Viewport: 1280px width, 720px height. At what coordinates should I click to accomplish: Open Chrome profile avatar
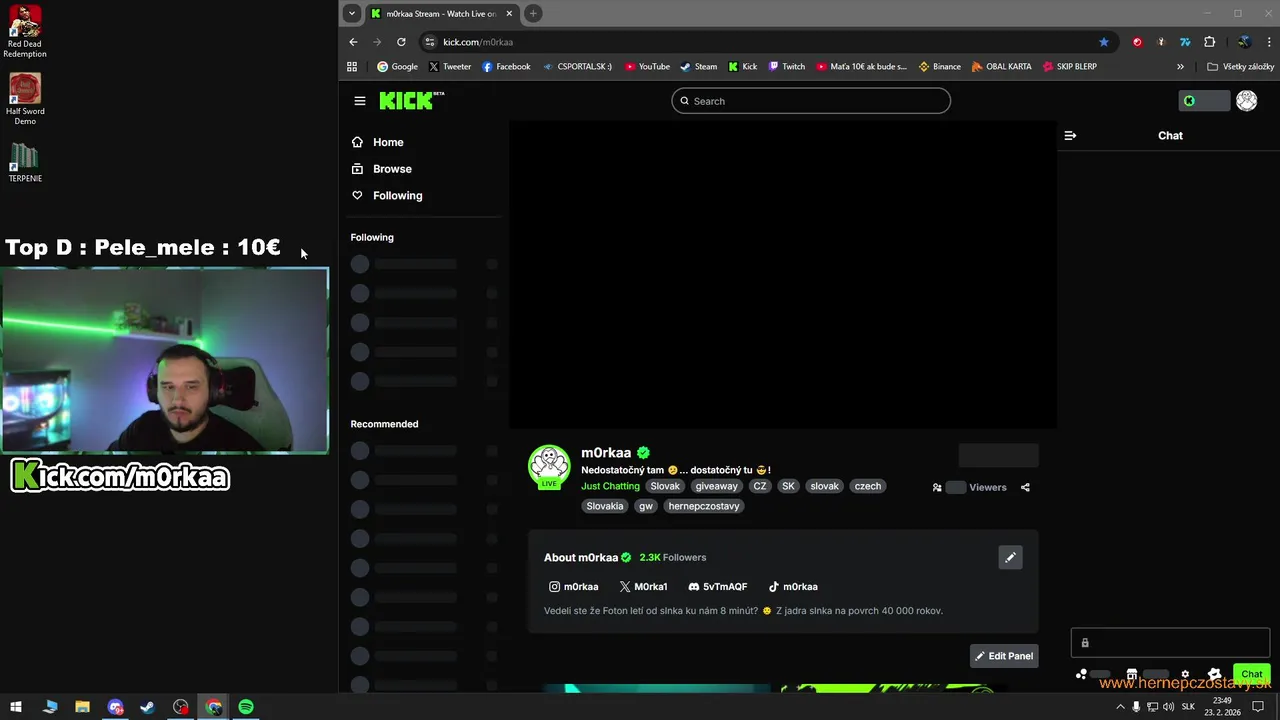[1244, 42]
